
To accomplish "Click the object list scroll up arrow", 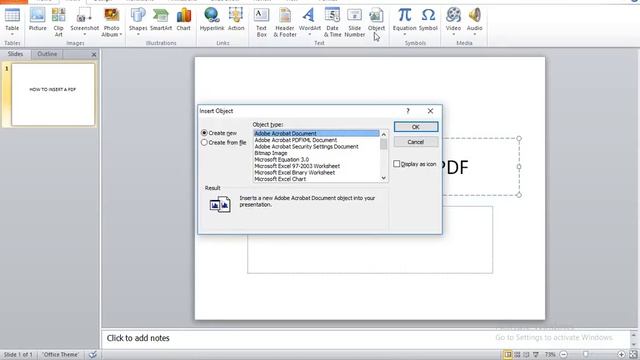I will 384,134.
